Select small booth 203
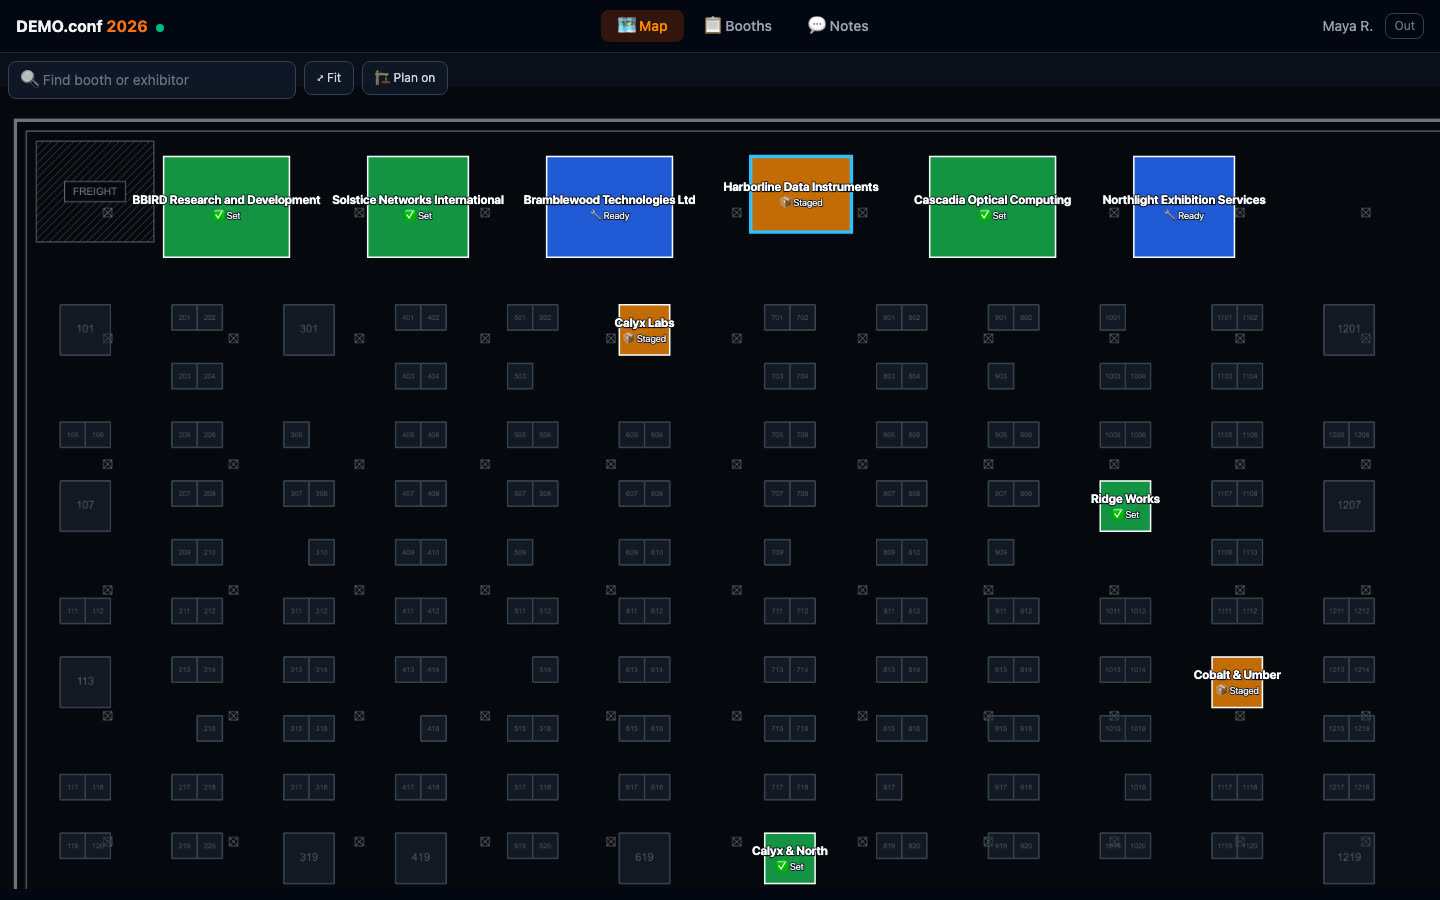 coord(184,377)
